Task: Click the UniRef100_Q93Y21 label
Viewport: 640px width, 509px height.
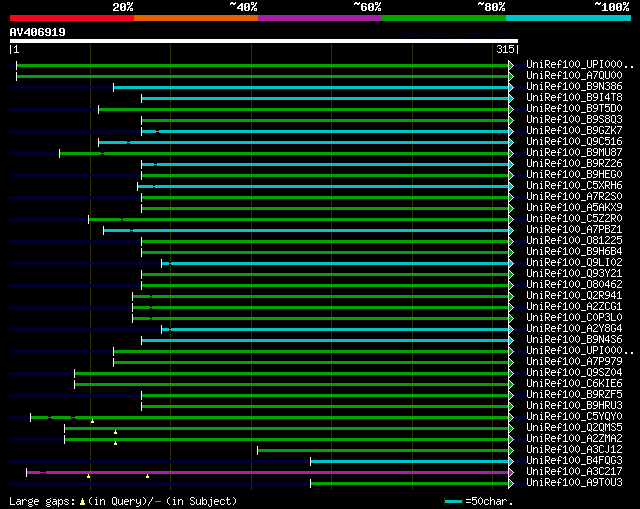Action: [574, 274]
